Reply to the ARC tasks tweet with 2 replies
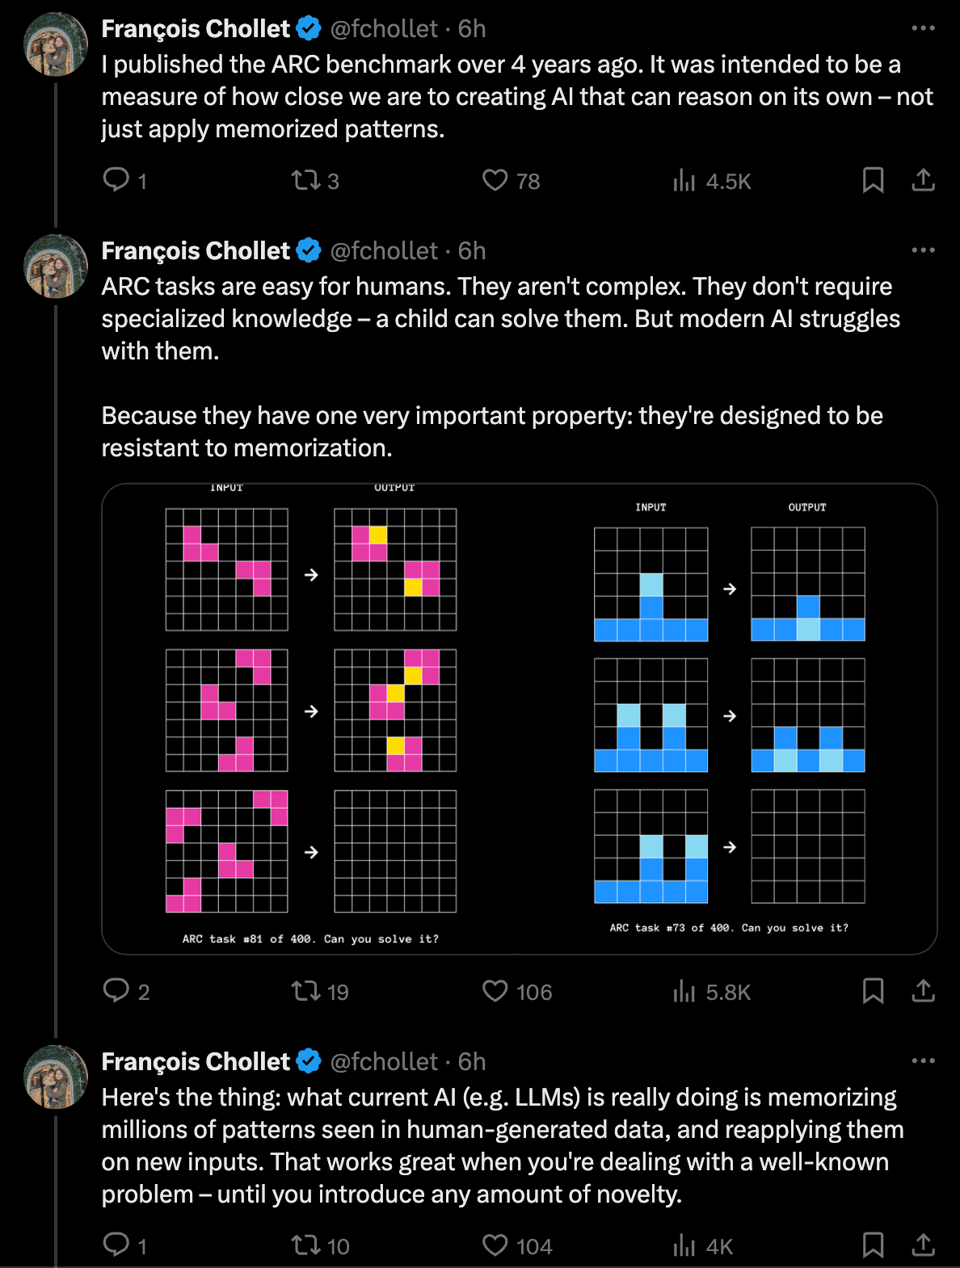 point(117,991)
